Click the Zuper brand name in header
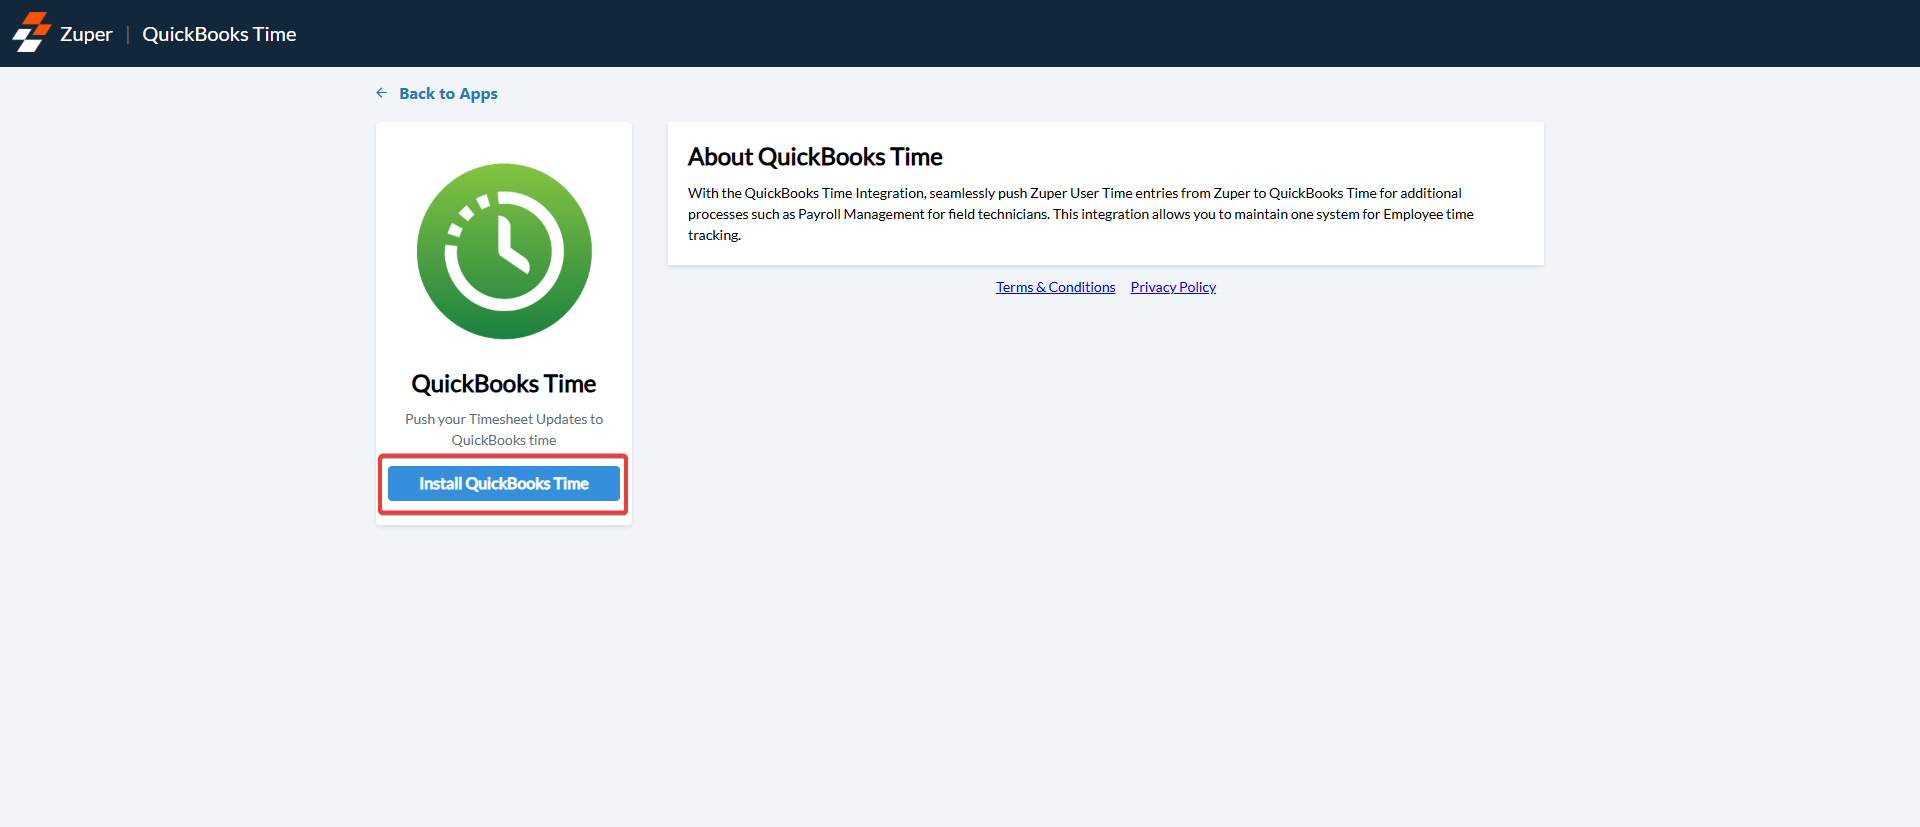Image resolution: width=1920 pixels, height=827 pixels. (86, 34)
